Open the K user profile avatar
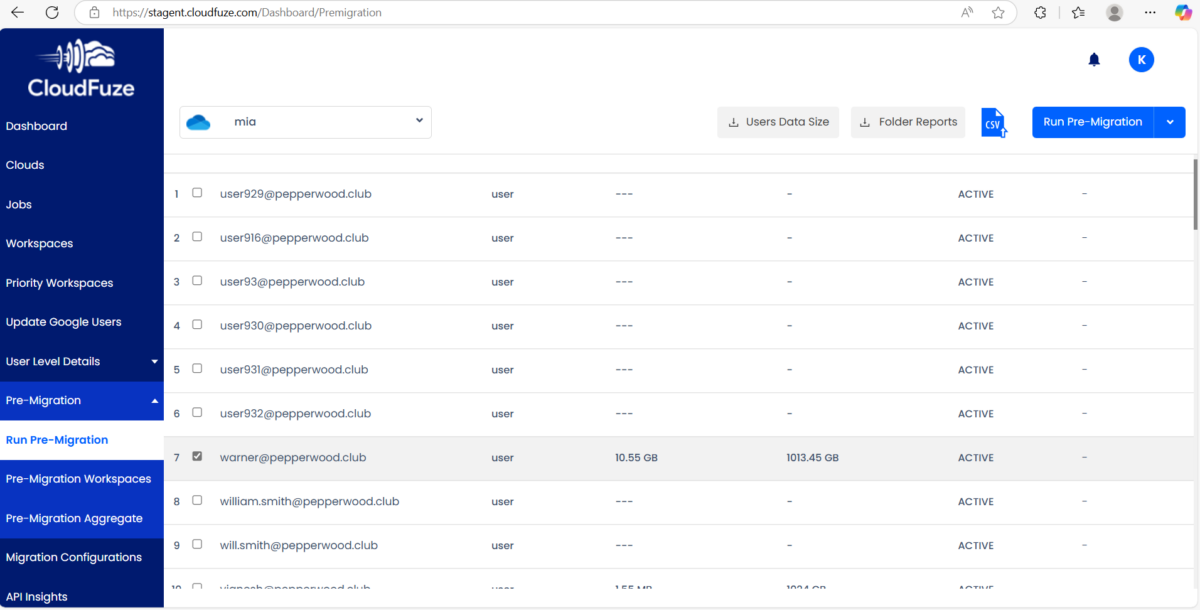This screenshot has height=610, width=1200. (1141, 59)
